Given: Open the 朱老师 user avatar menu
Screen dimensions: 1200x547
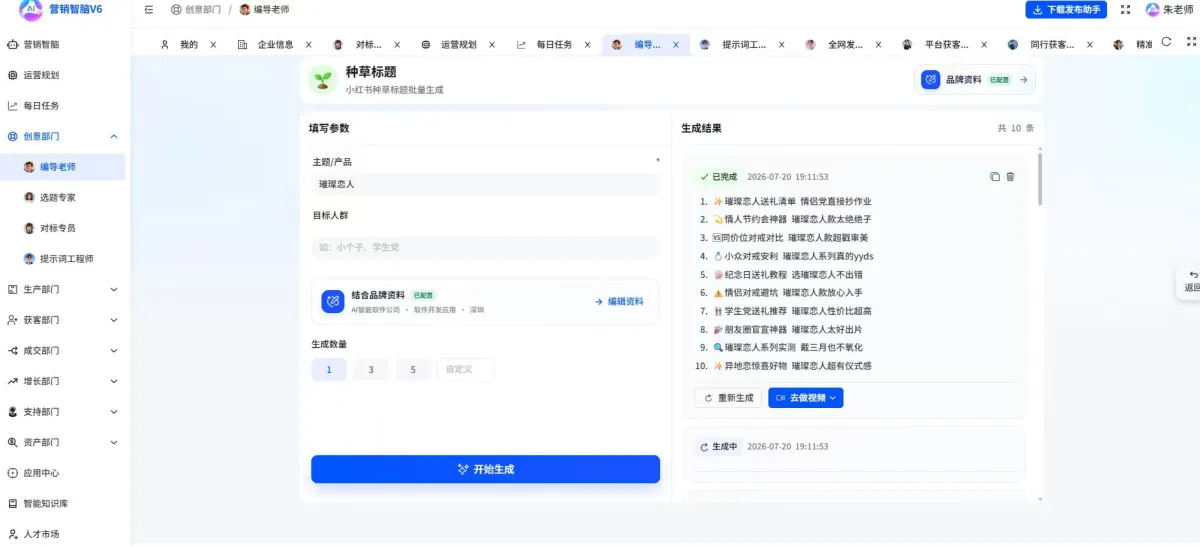Looking at the screenshot, I should pyautogui.click(x=1168, y=9).
